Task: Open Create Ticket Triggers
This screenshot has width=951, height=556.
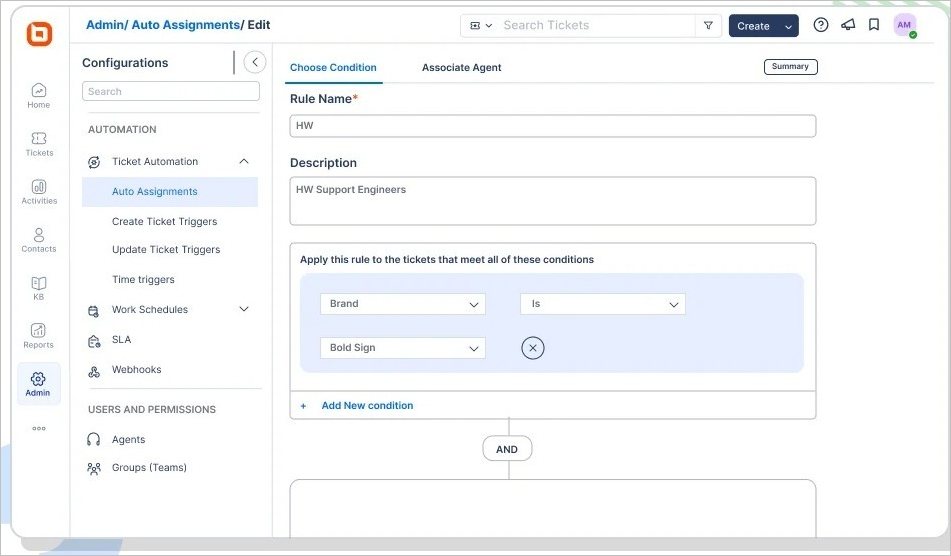Action: point(164,221)
